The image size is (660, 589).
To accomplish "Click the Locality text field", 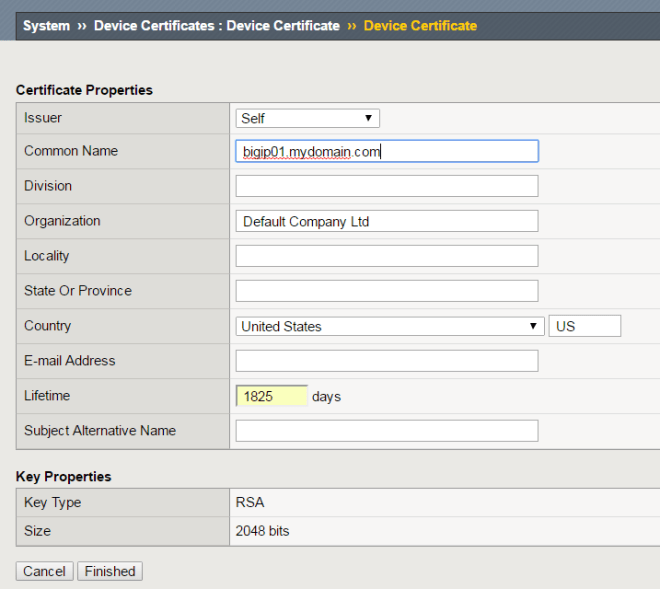I will 387,256.
